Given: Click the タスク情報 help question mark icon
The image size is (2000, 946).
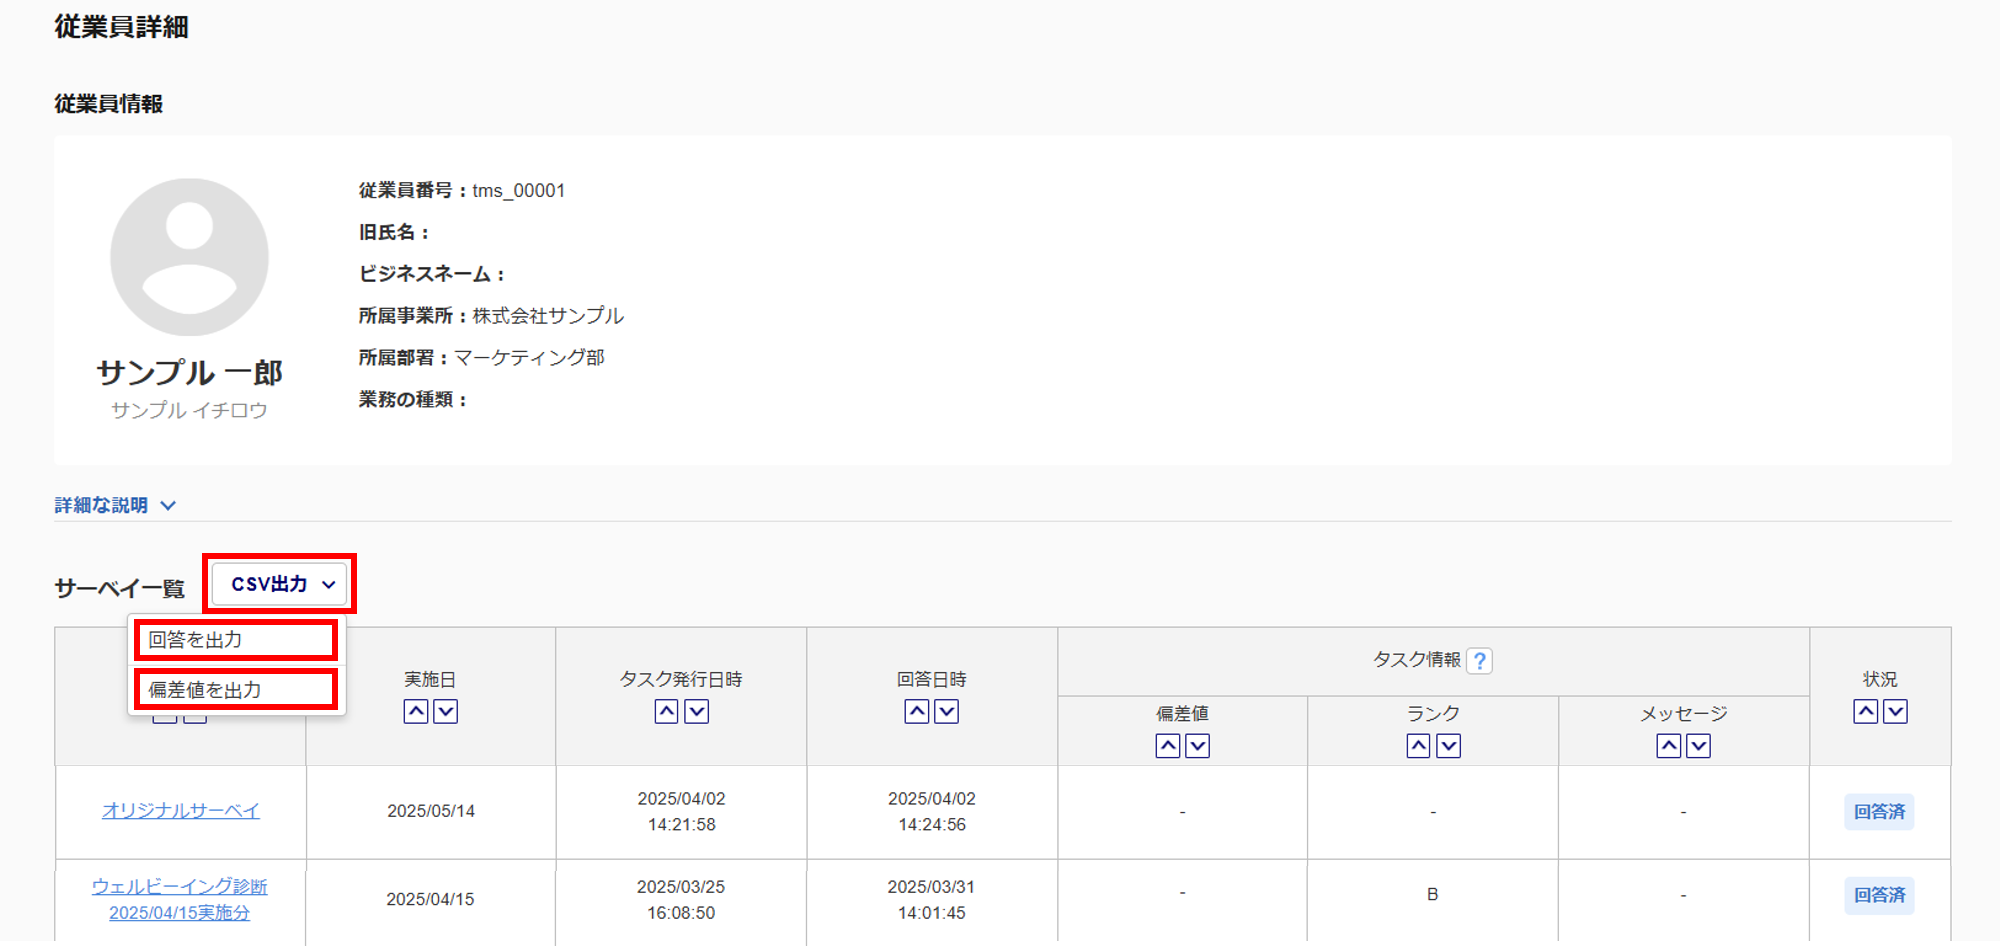Looking at the screenshot, I should click(1479, 661).
